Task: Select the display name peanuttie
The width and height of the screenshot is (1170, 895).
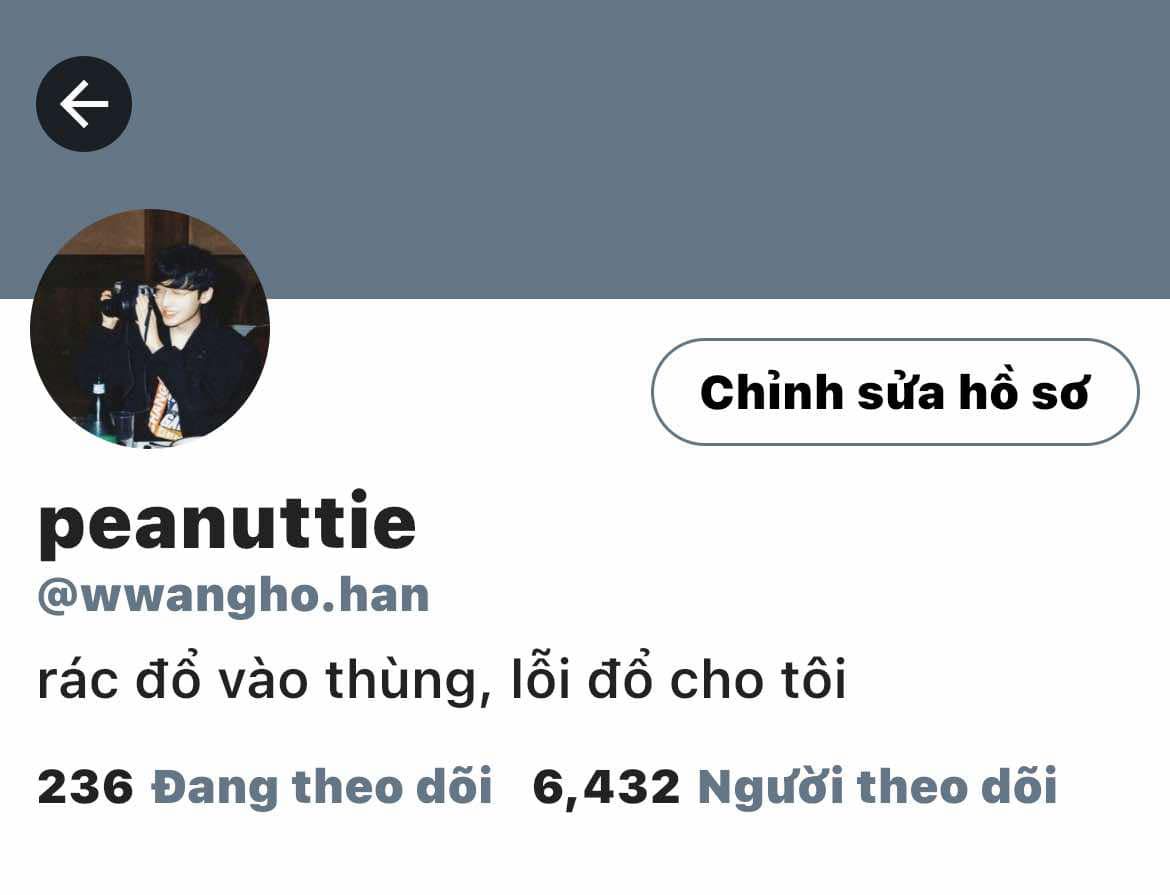Action: (227, 525)
